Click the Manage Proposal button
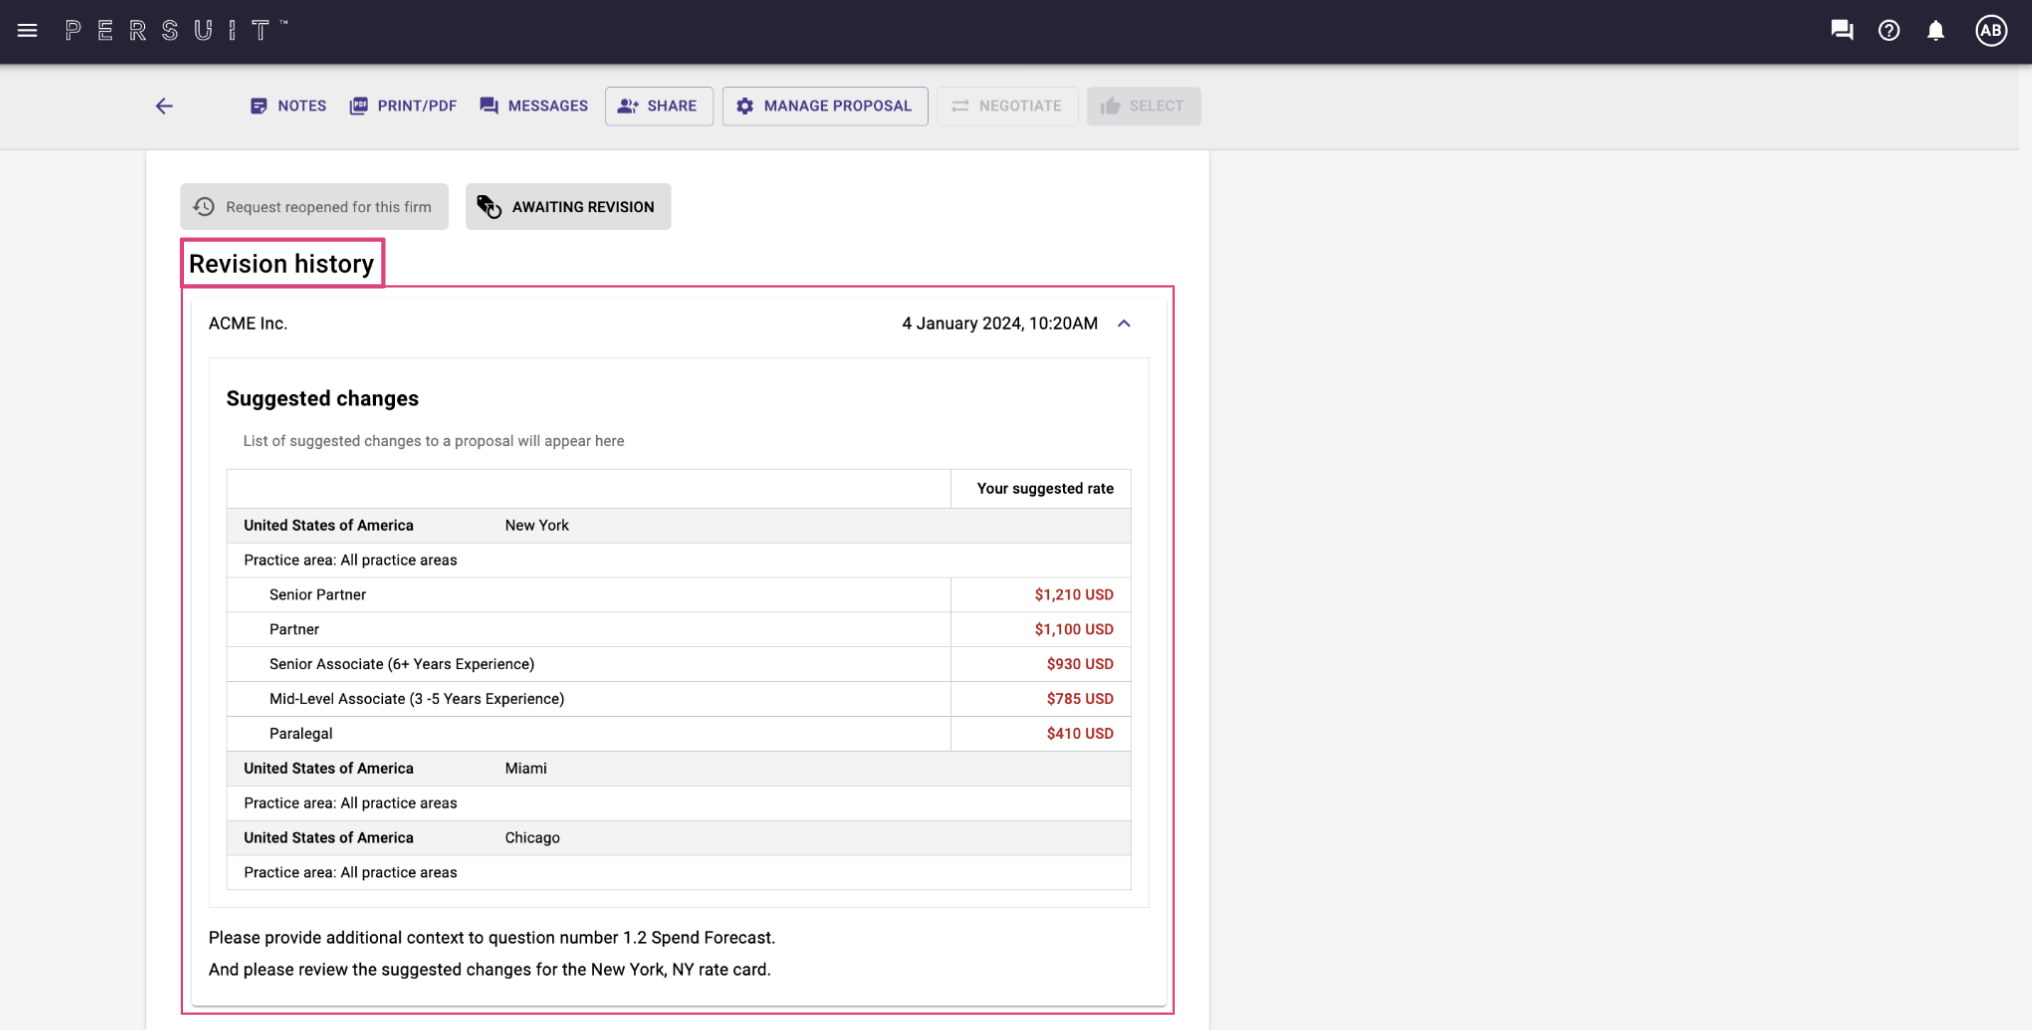2032x1030 pixels. (825, 106)
